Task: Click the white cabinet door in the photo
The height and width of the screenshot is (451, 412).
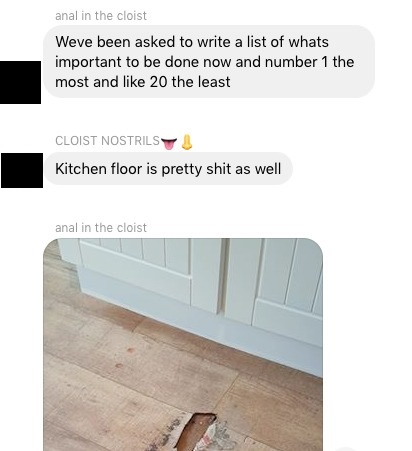Action: [x=135, y=270]
